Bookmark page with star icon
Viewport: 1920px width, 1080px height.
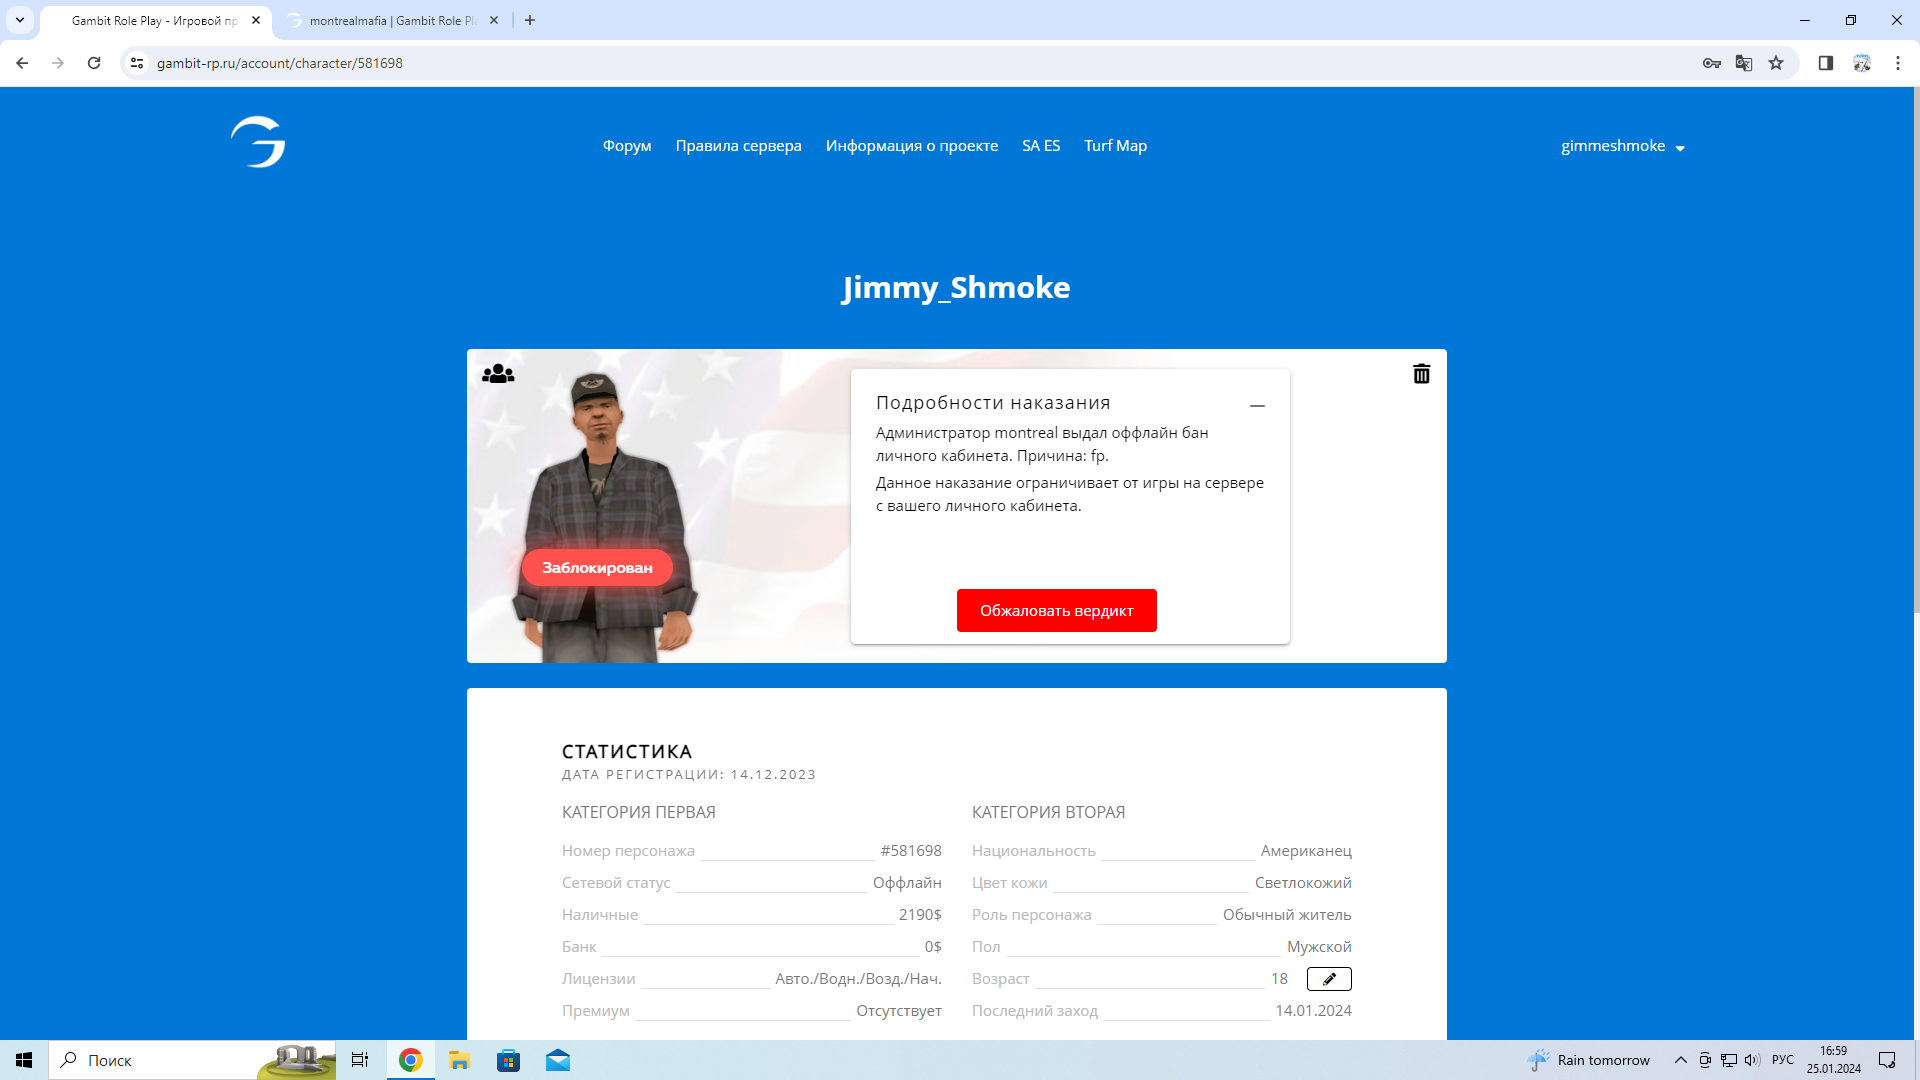[1776, 63]
